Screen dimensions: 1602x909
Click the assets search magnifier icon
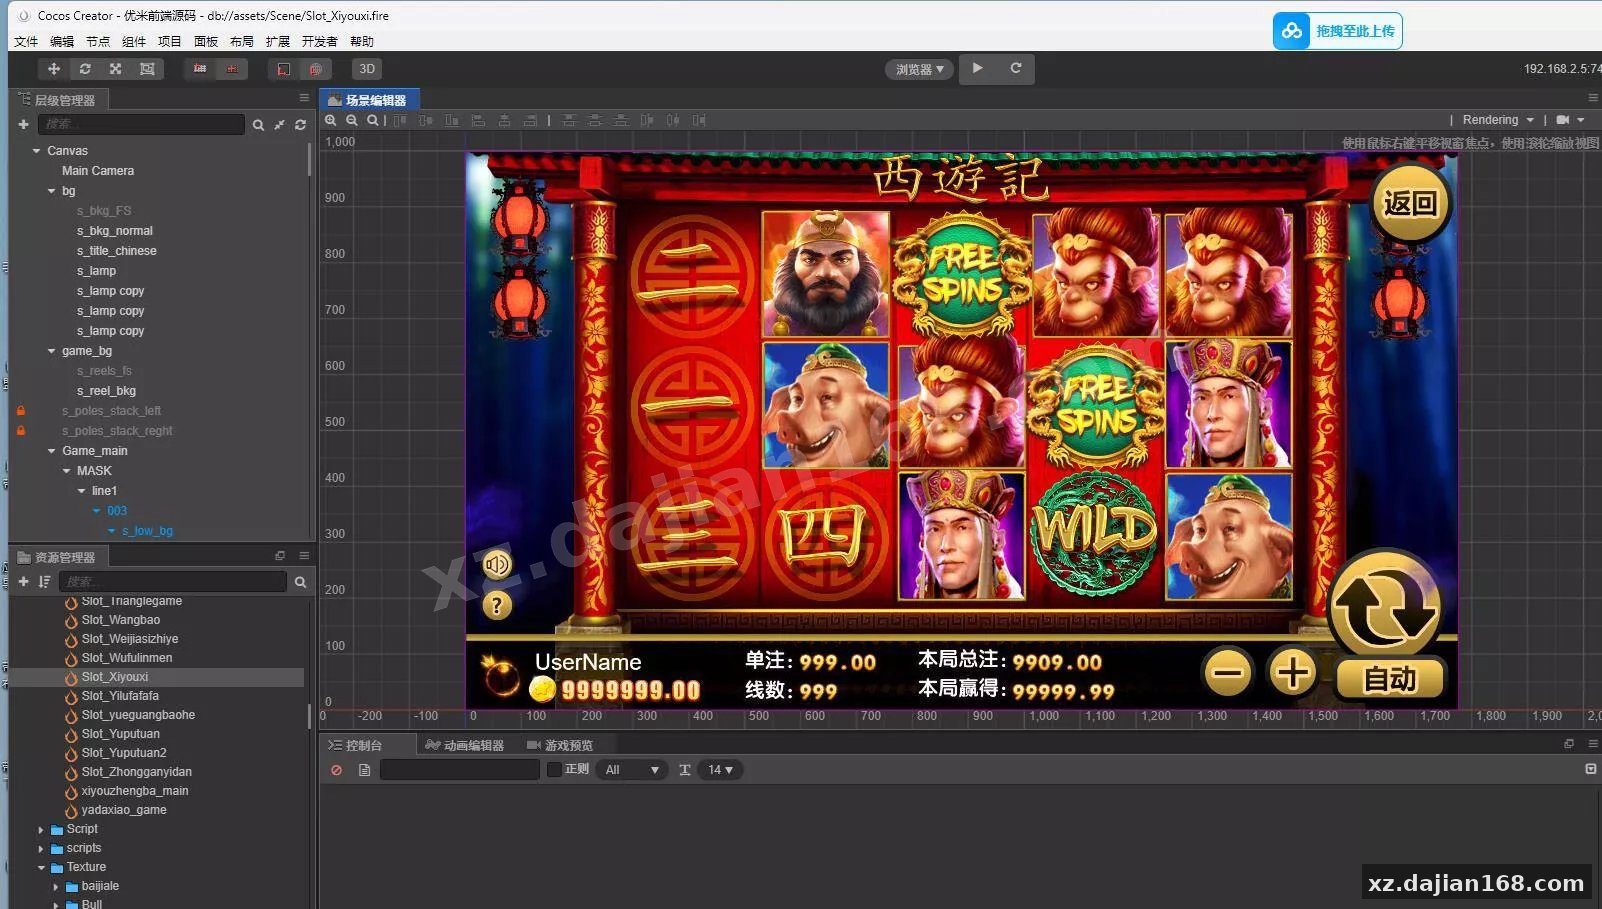tap(300, 582)
